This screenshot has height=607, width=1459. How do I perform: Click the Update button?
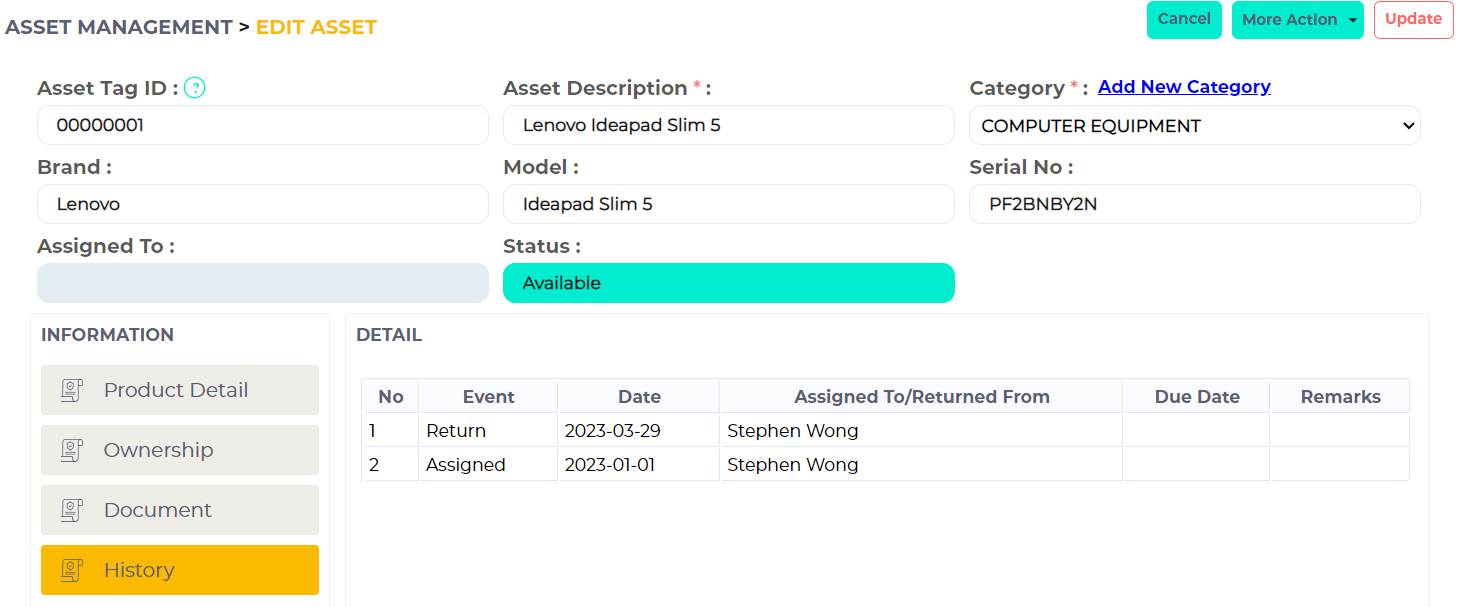point(1412,20)
